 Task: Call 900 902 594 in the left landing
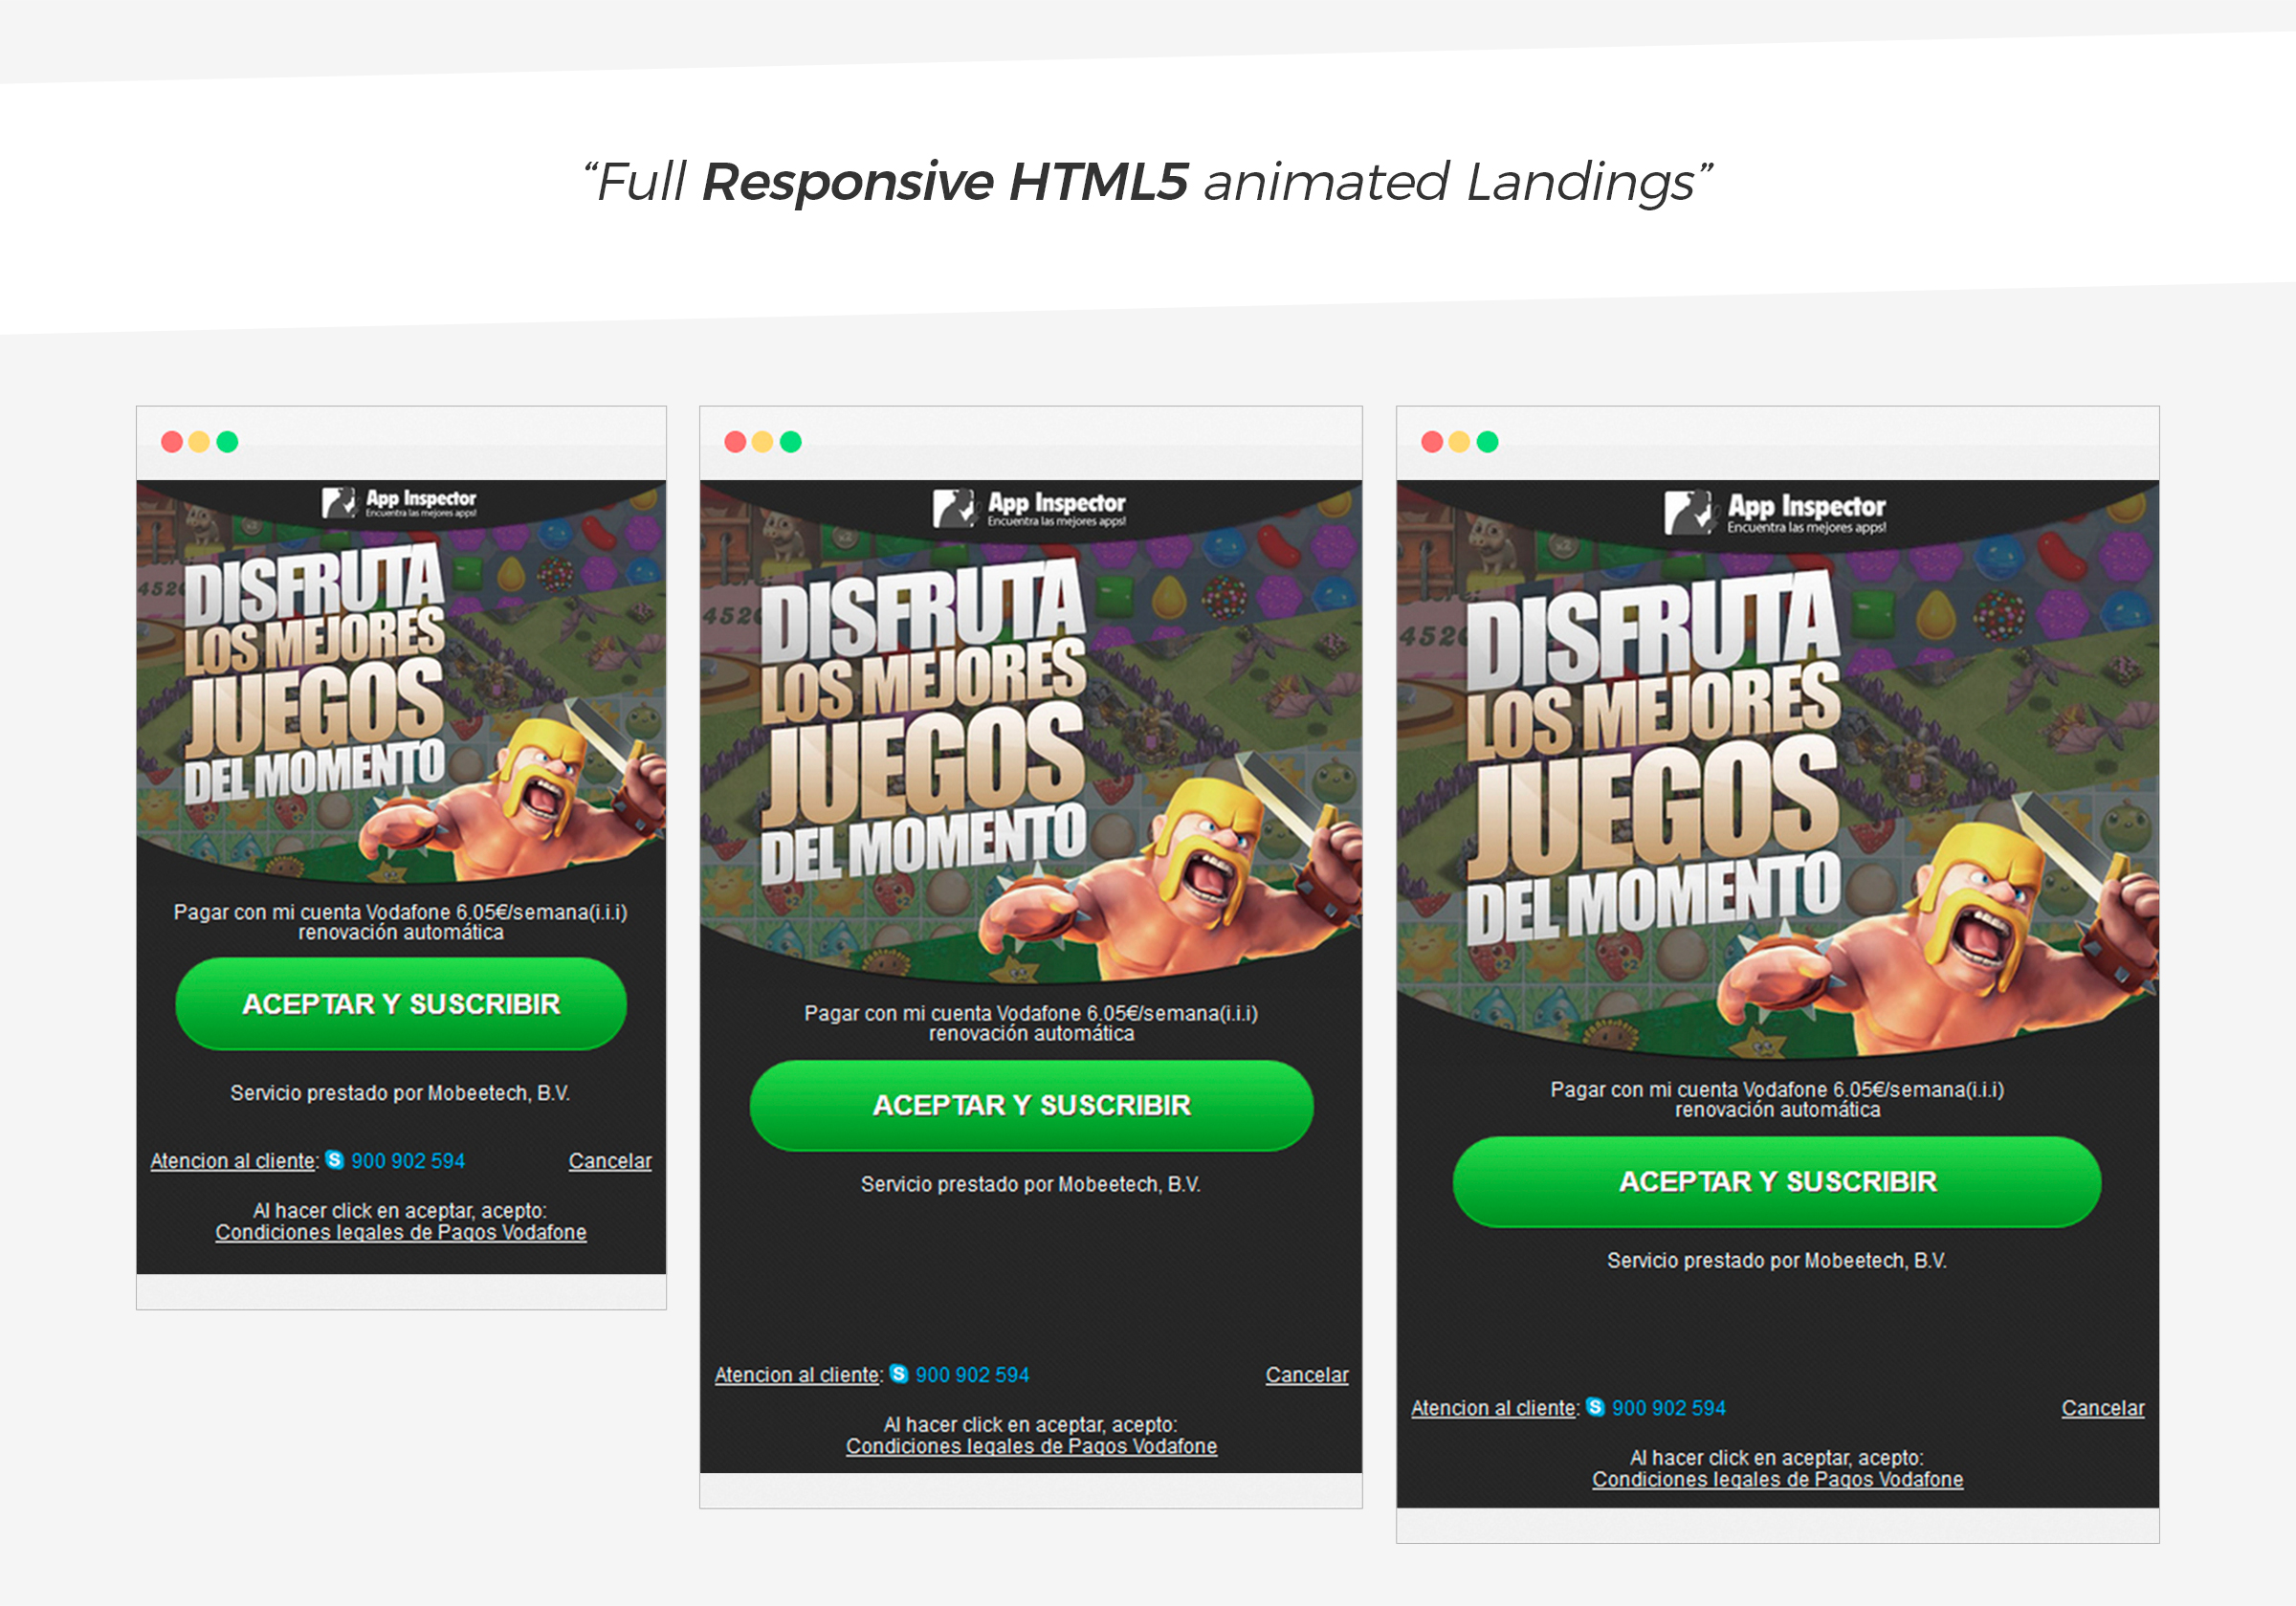coord(408,1161)
